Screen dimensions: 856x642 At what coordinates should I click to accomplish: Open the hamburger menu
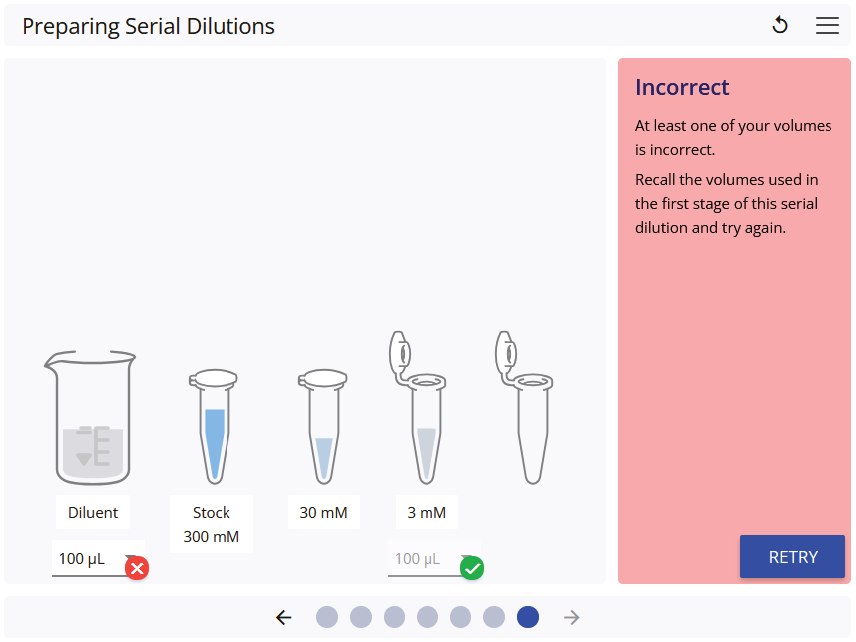pos(827,25)
